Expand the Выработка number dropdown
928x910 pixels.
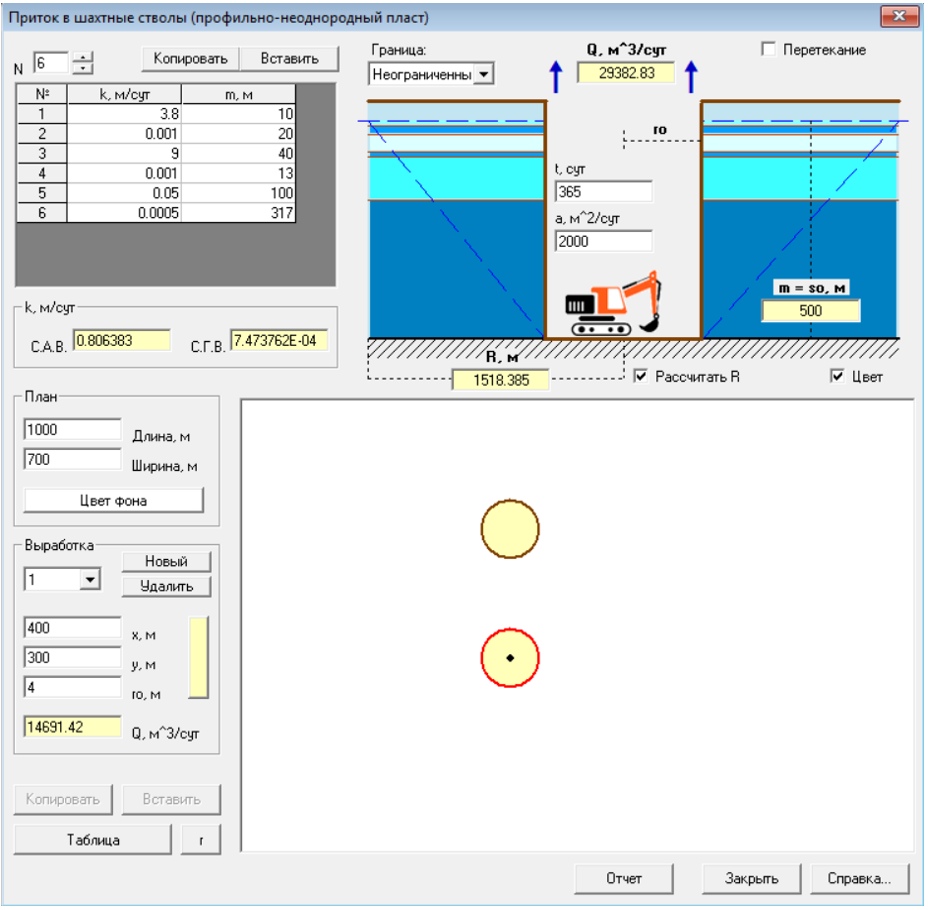90,579
